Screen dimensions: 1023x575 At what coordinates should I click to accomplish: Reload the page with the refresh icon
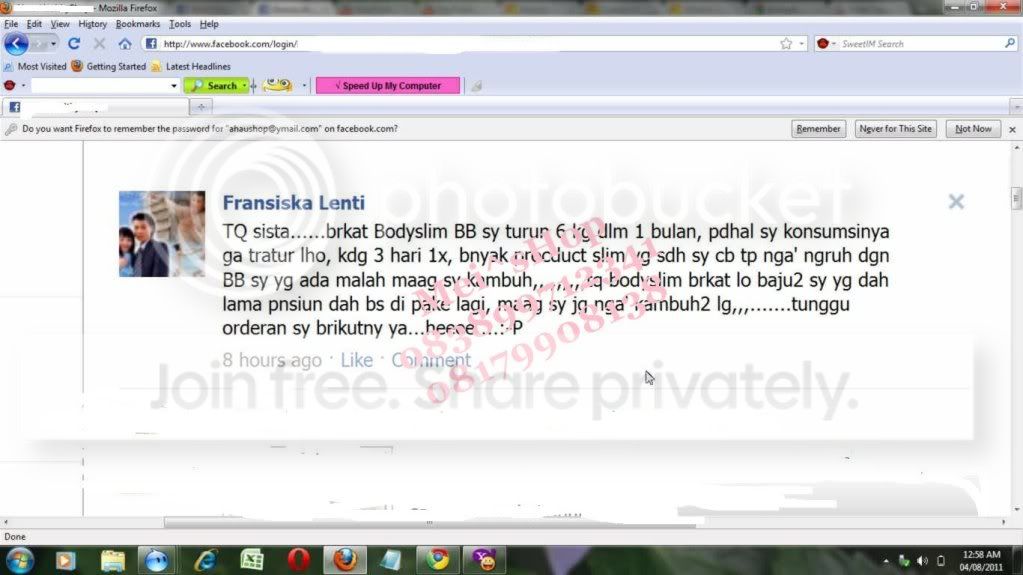(x=74, y=43)
